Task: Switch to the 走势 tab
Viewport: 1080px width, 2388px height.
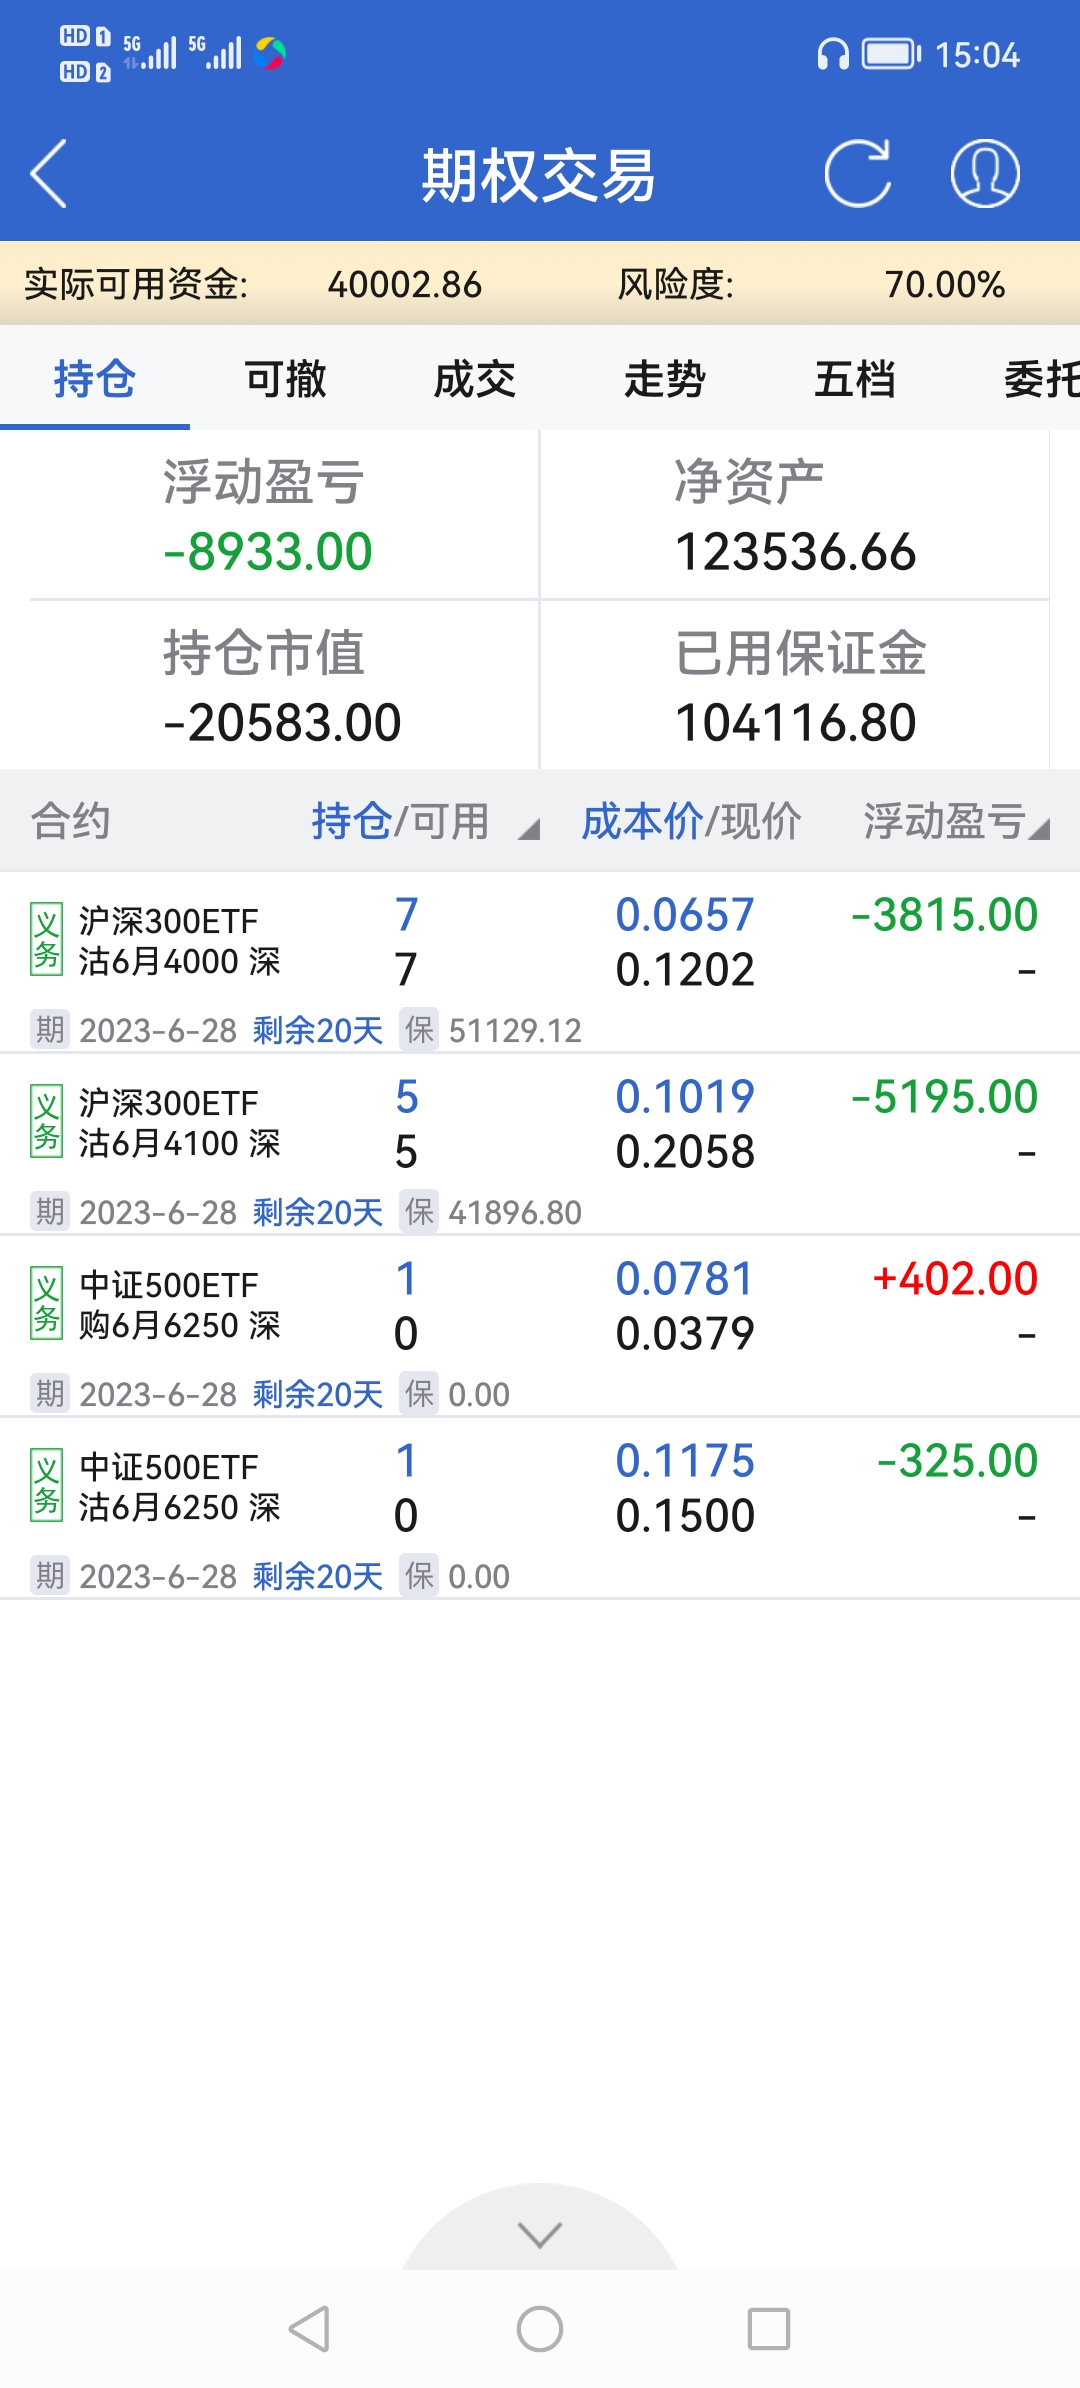Action: coord(665,380)
